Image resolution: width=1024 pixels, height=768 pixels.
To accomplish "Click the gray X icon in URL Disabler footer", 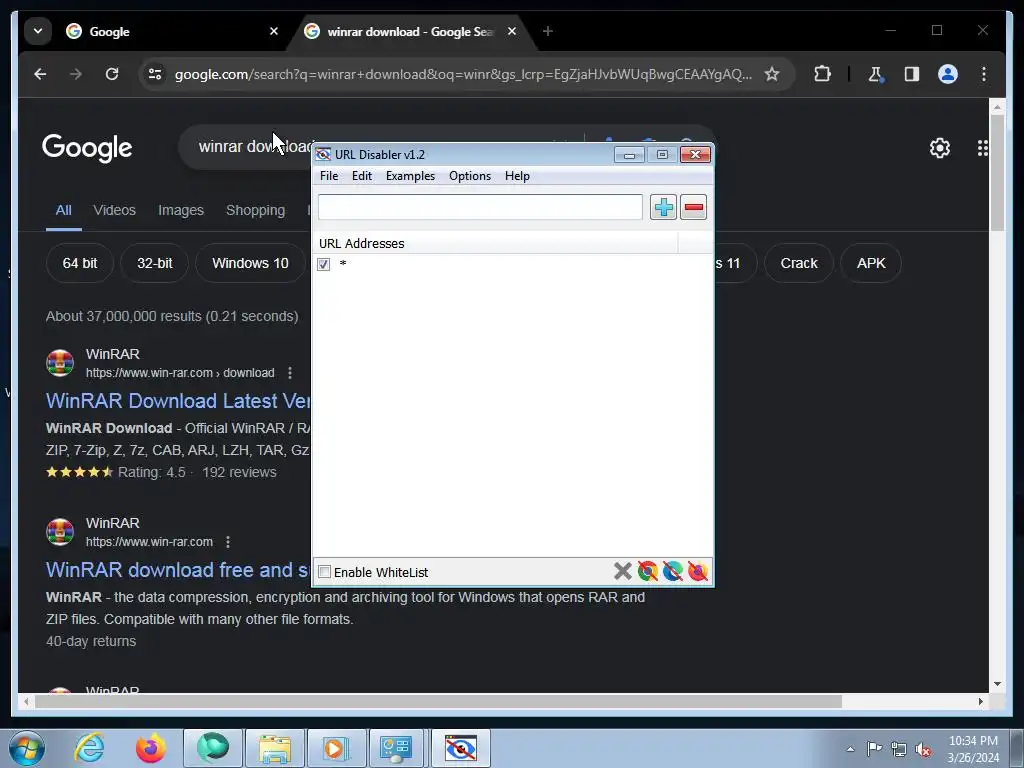I will tap(622, 571).
